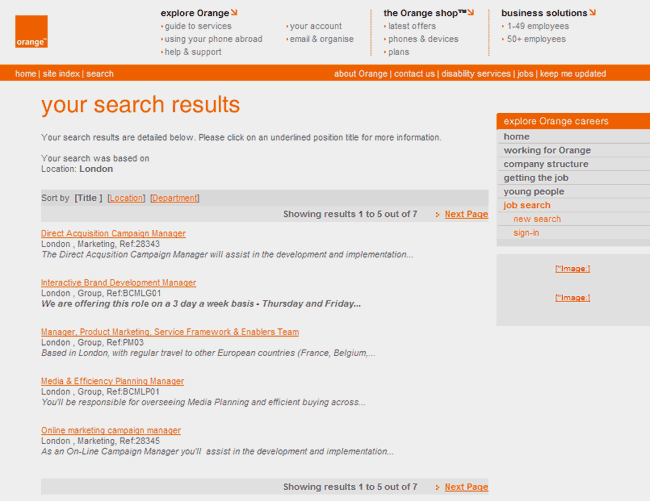The image size is (650, 501).
Task: Open explore Orange careers header
Action: coord(573,121)
